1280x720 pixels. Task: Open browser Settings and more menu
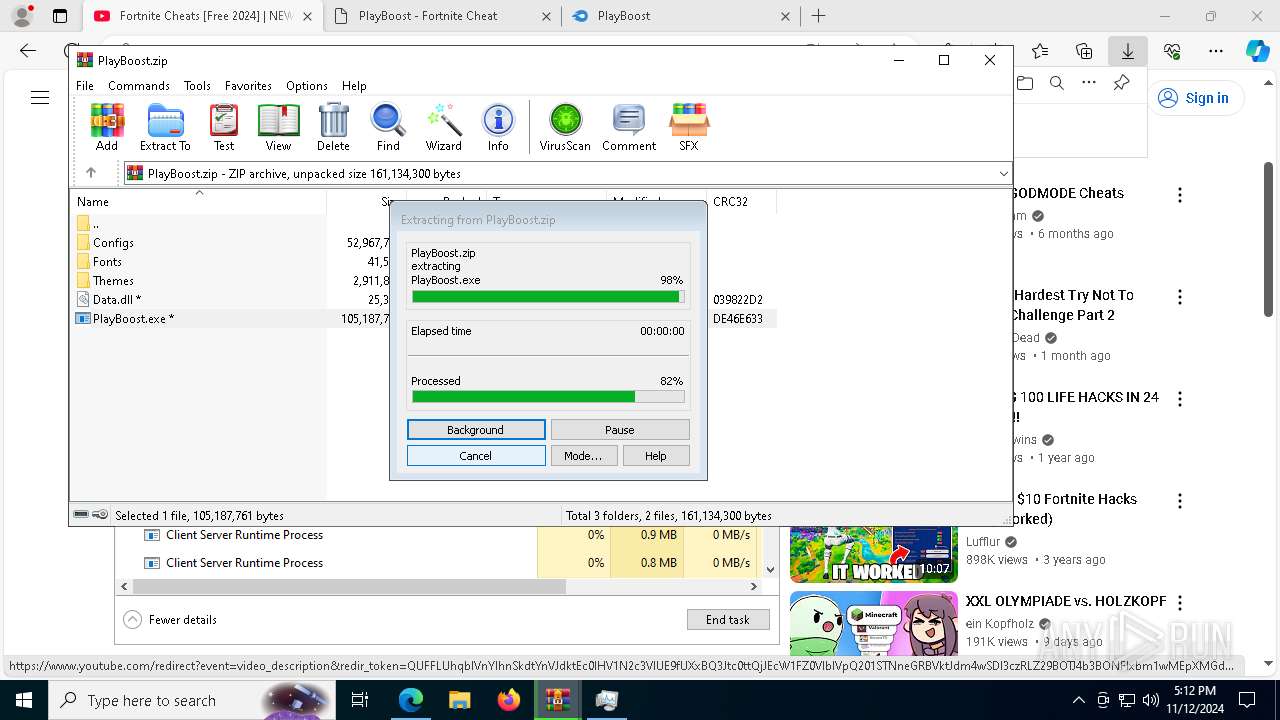tap(1216, 51)
